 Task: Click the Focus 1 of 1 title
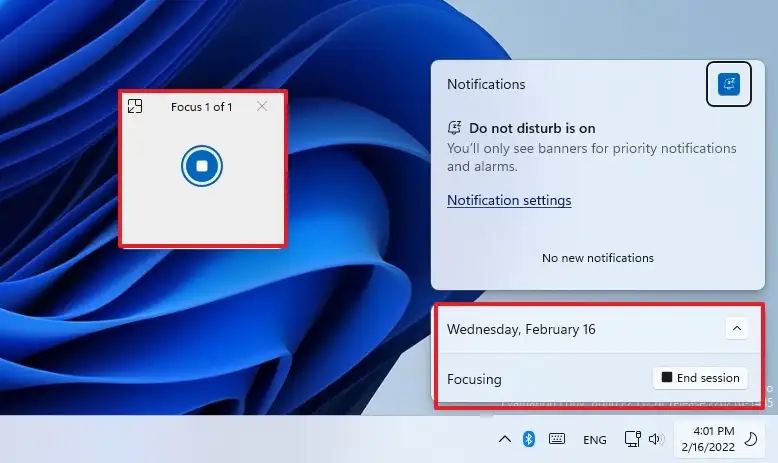pyautogui.click(x=201, y=107)
